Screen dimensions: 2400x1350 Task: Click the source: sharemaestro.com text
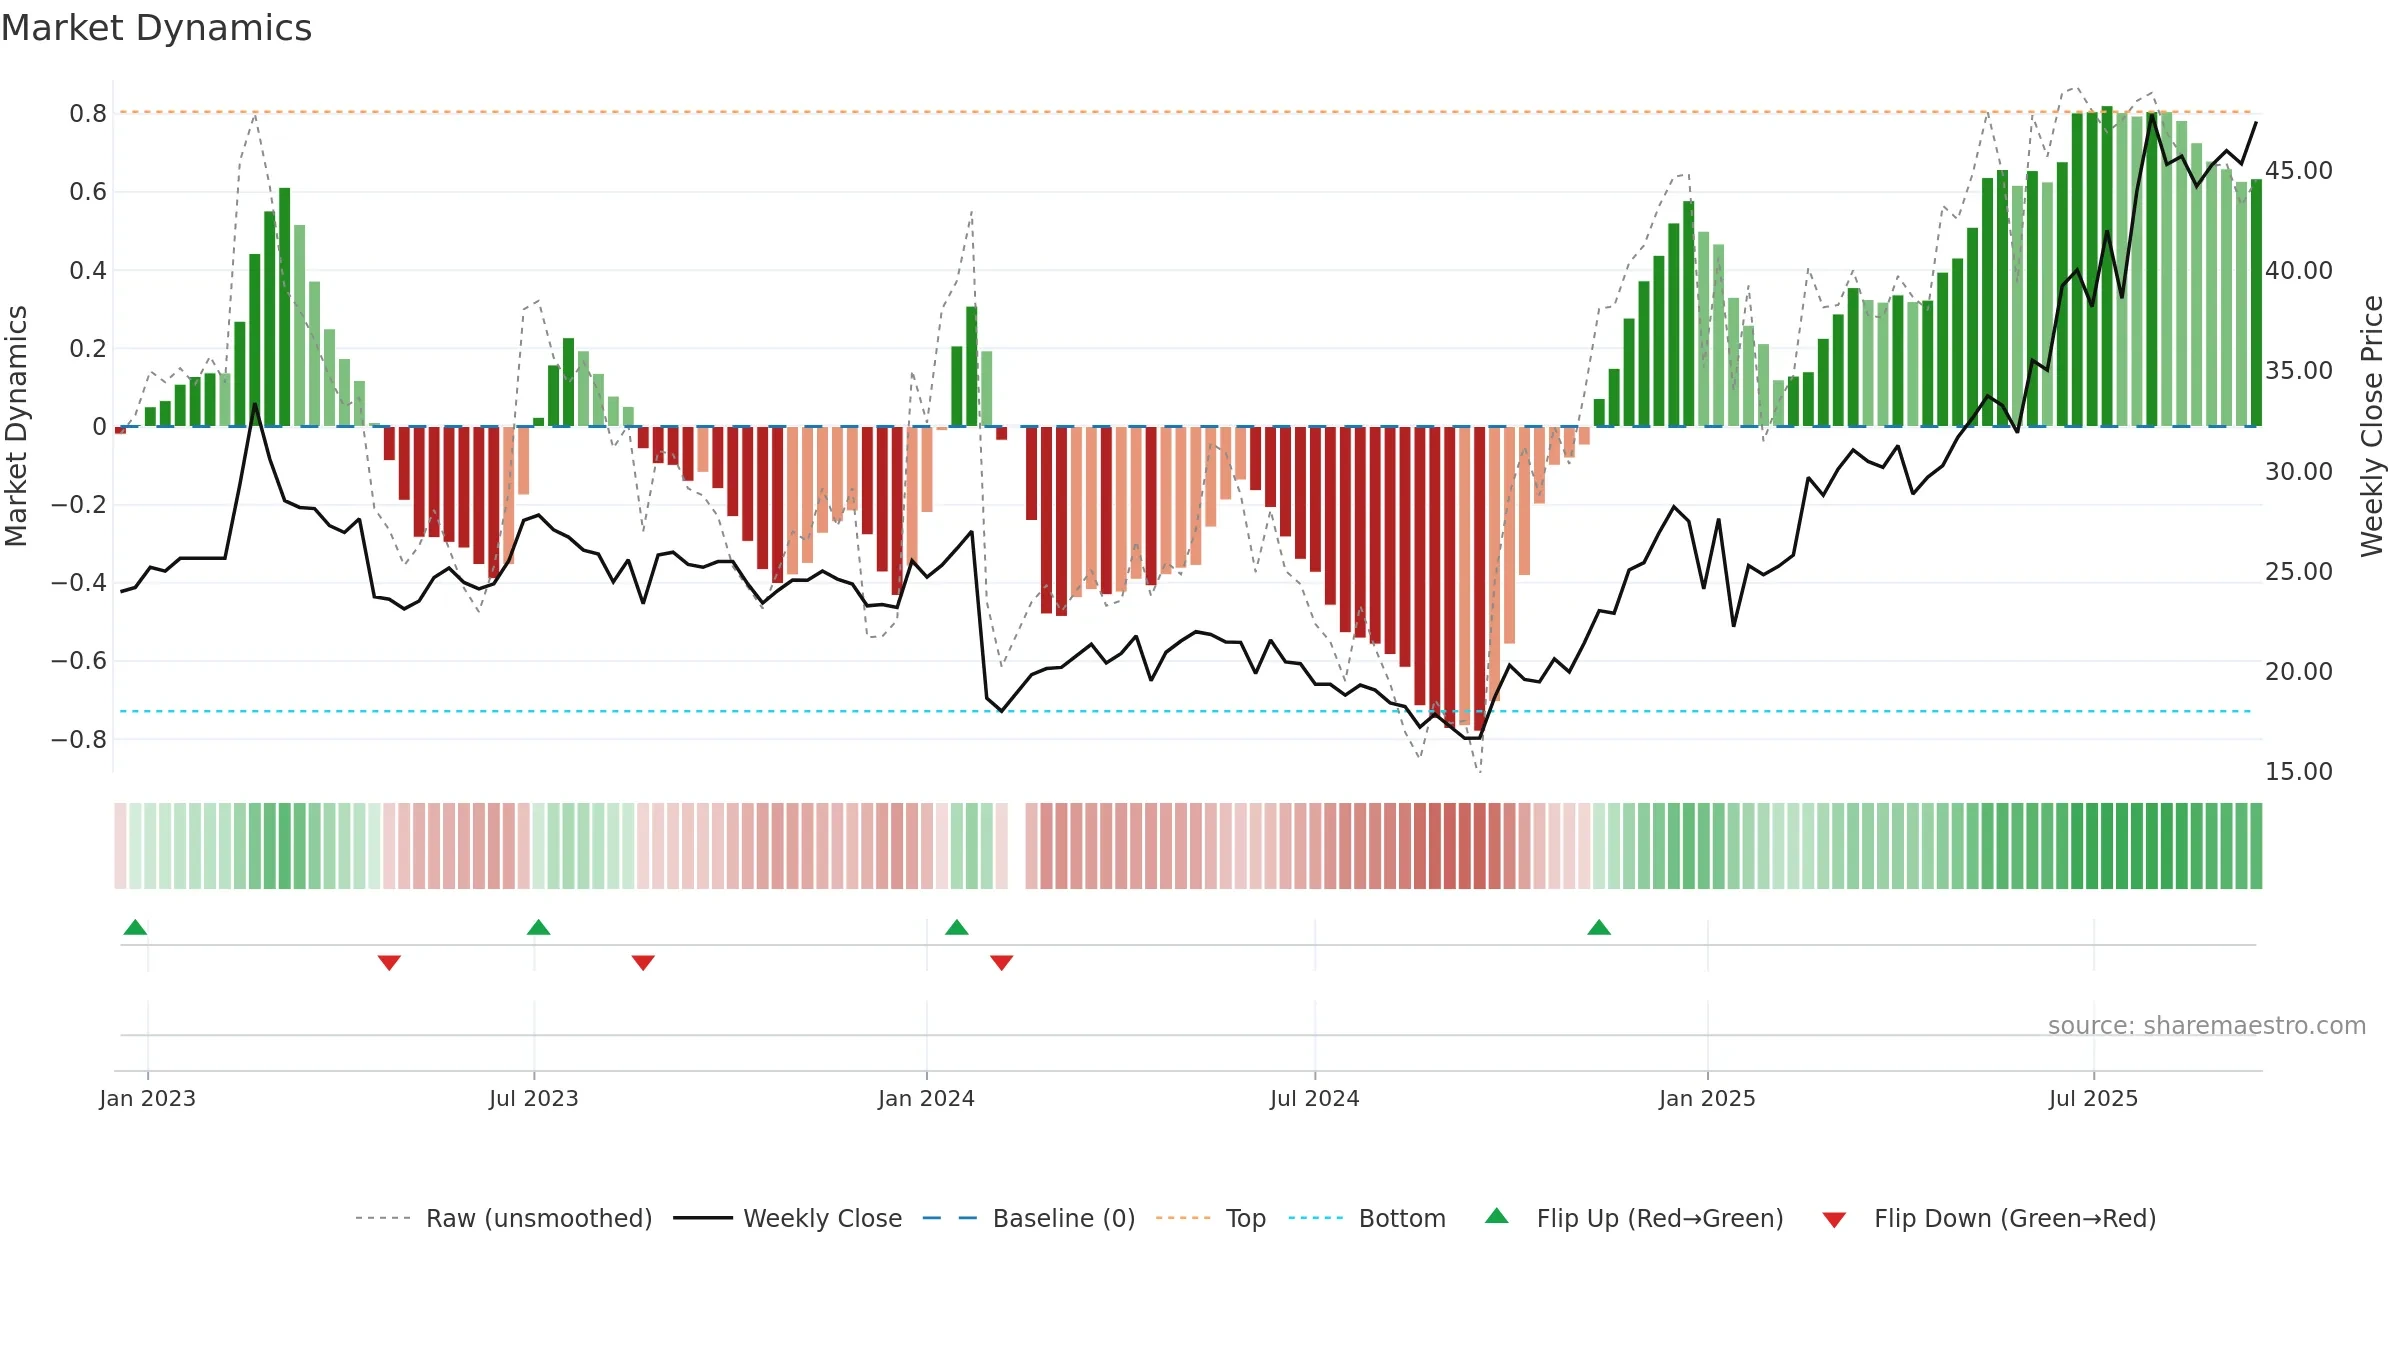2207,1026
